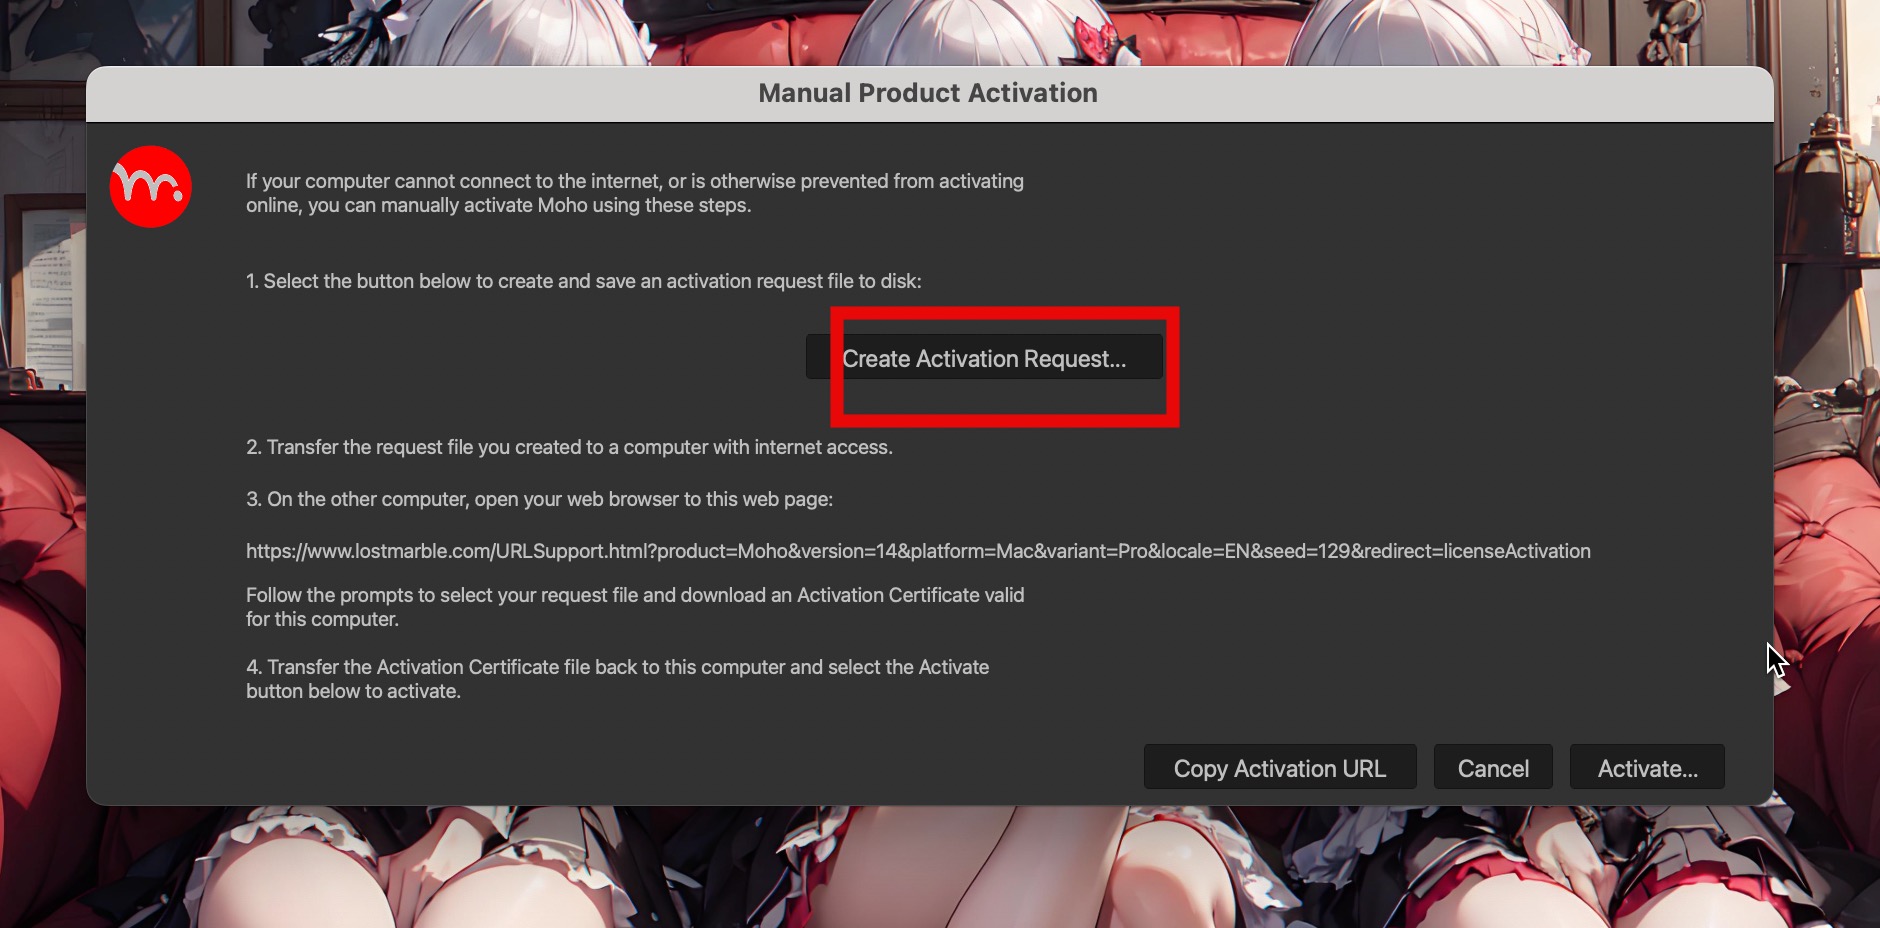The image size is (1880, 928).
Task: Click step 1 instruction text
Action: [x=584, y=281]
